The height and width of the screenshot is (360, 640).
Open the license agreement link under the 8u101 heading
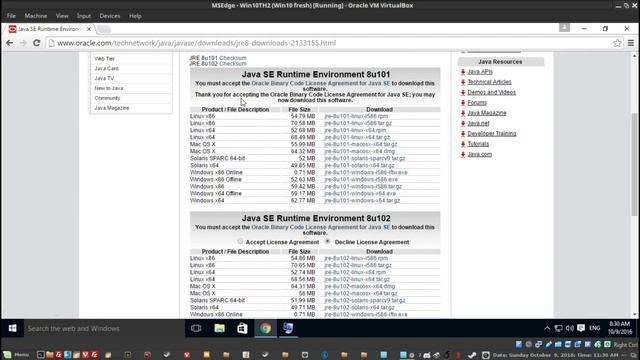[321, 83]
